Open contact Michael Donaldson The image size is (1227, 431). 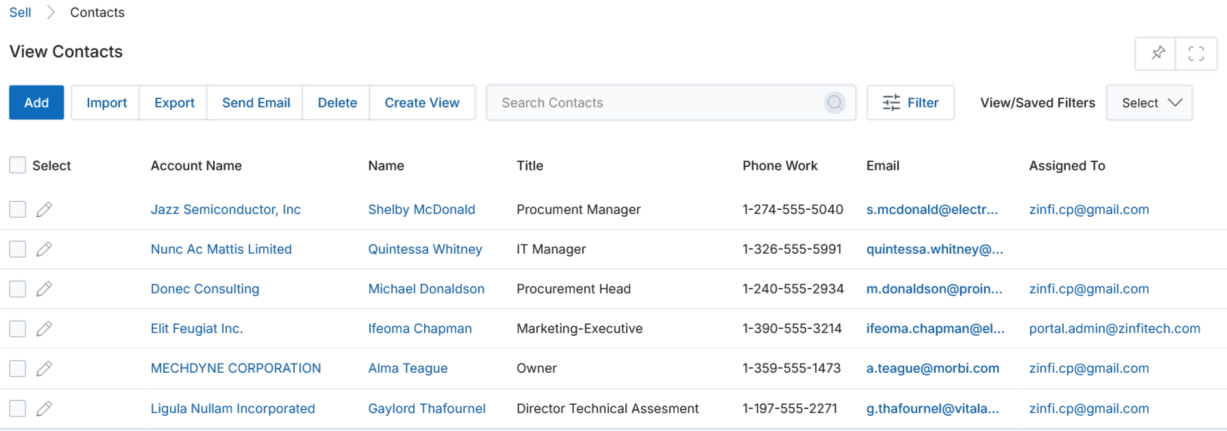pos(426,289)
